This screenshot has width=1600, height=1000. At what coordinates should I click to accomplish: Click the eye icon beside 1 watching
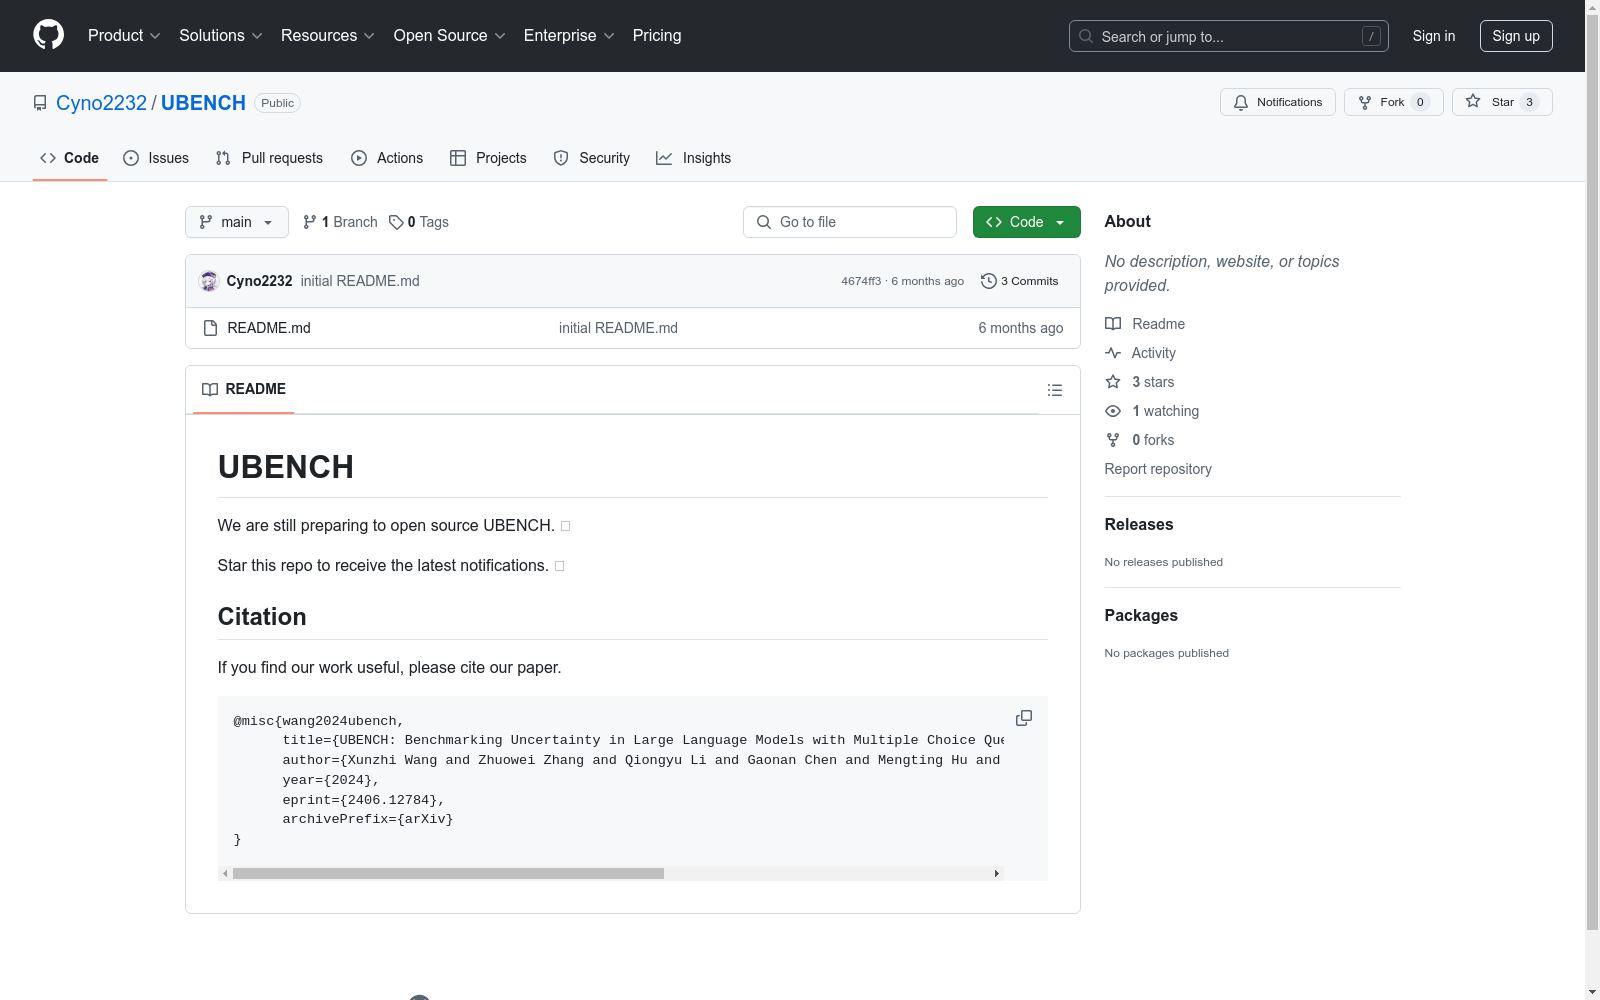click(x=1113, y=411)
